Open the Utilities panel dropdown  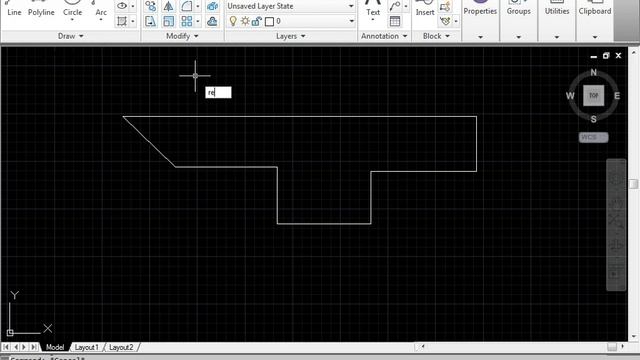557,37
